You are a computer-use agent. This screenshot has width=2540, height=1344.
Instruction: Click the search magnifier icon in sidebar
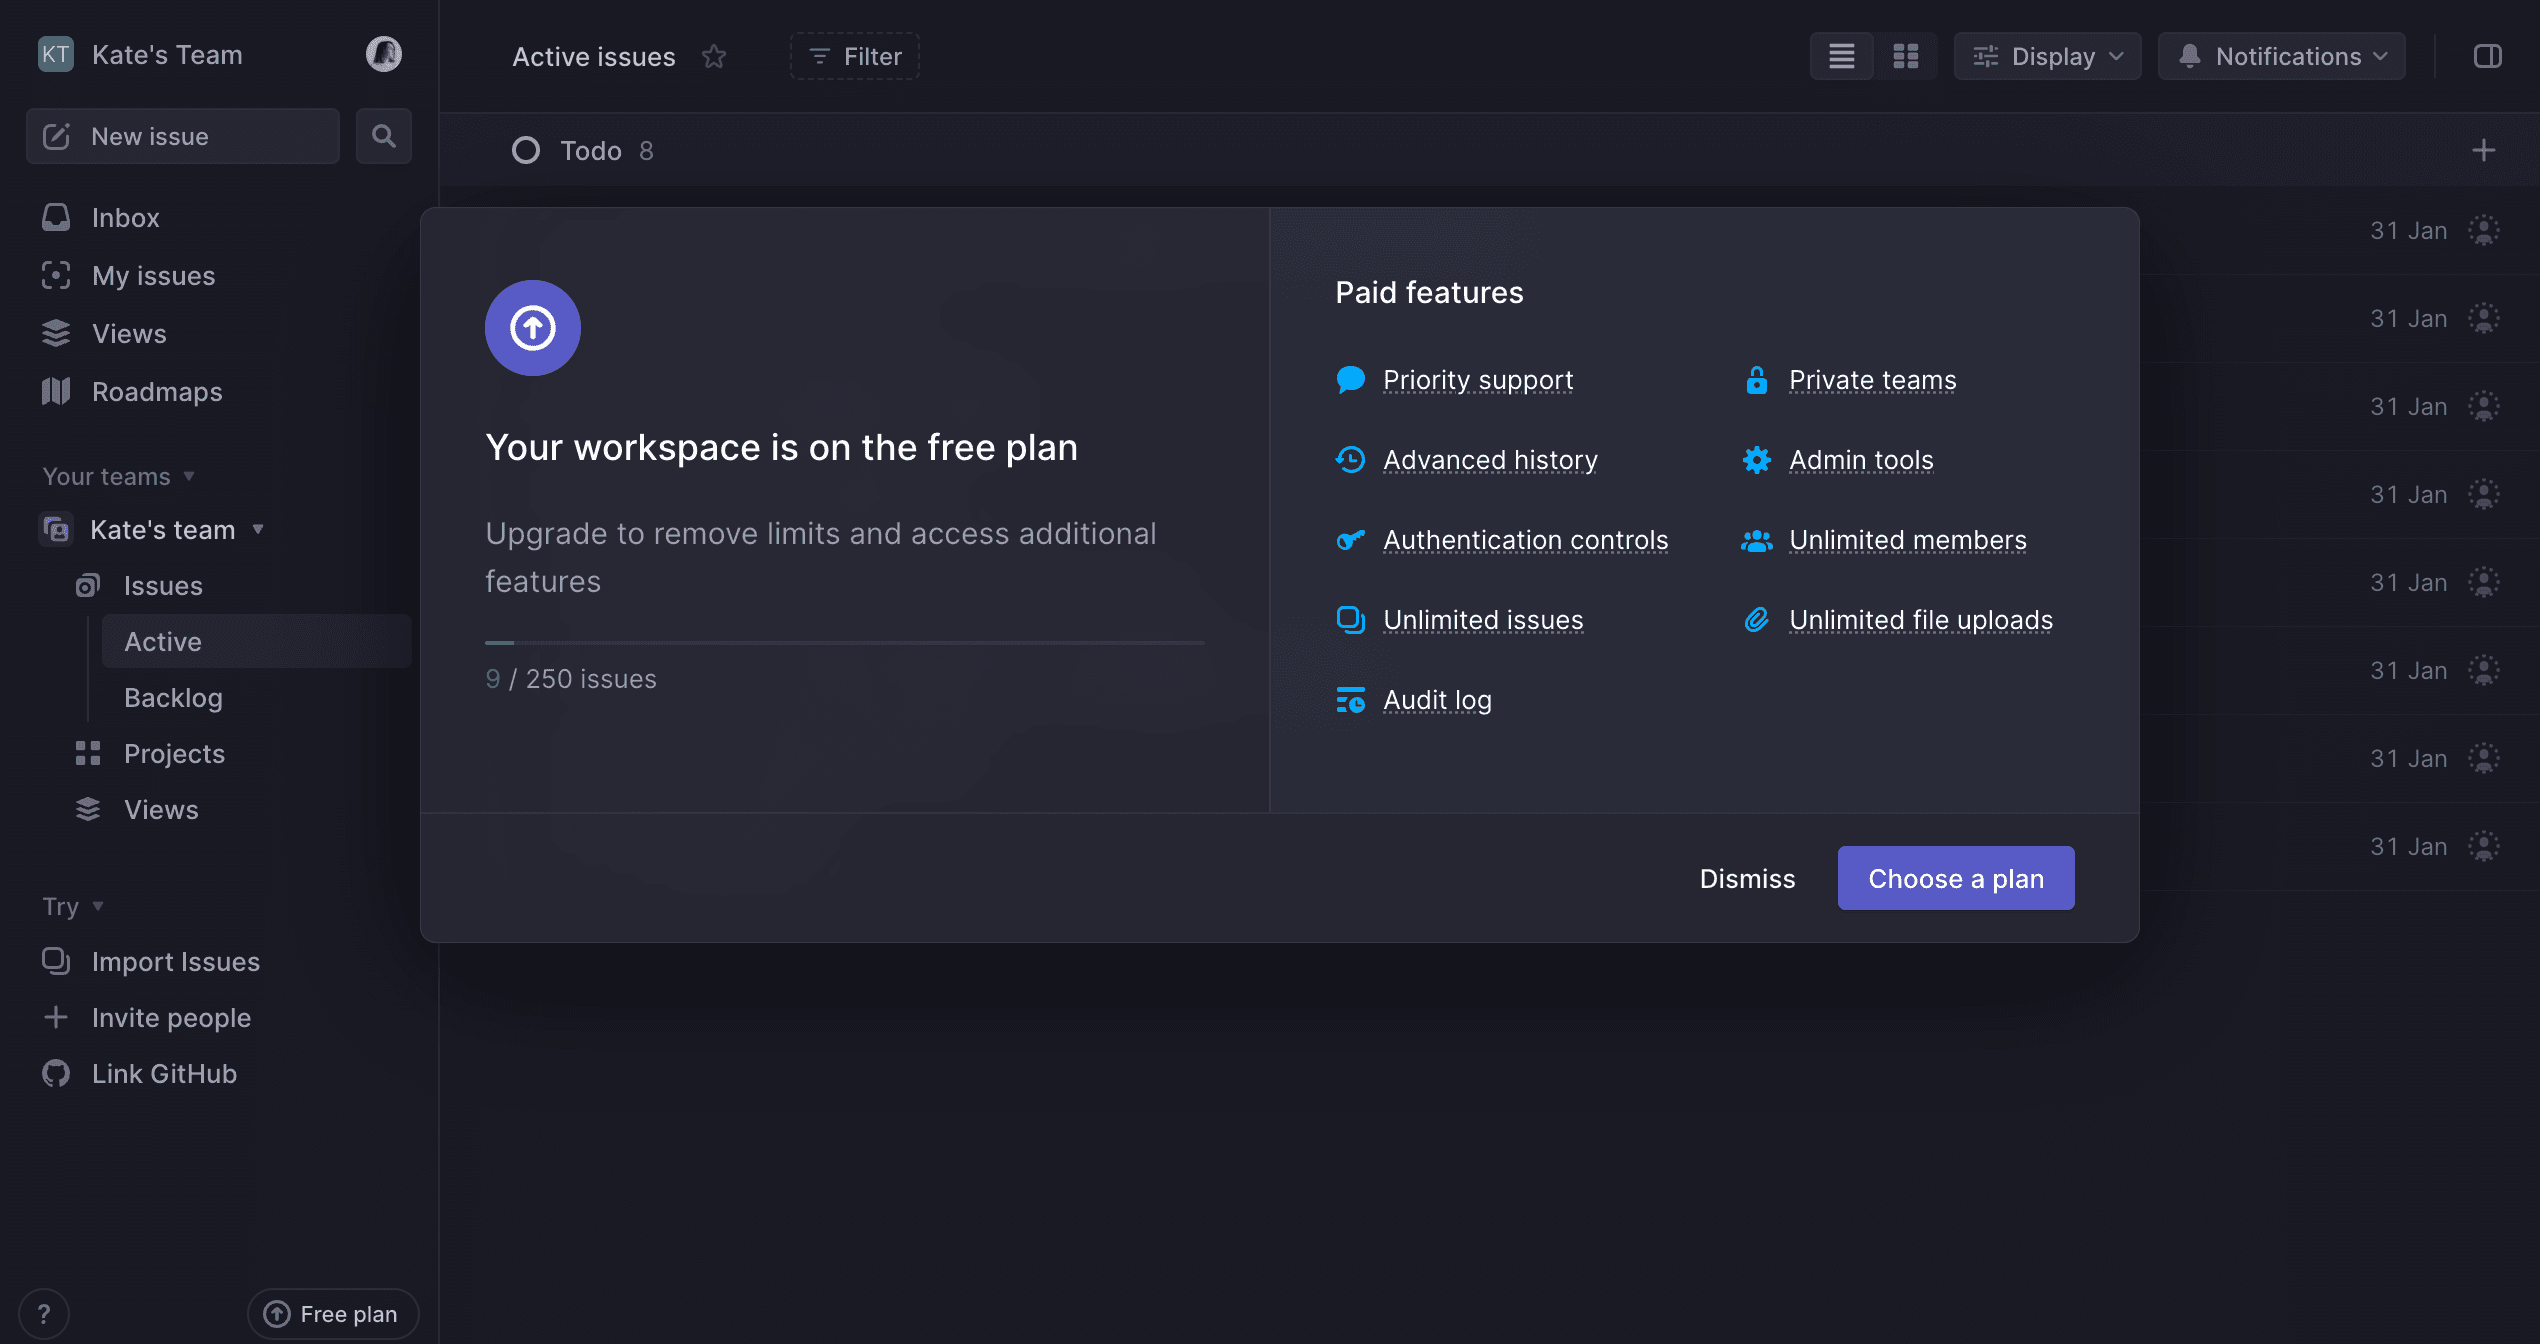383,136
